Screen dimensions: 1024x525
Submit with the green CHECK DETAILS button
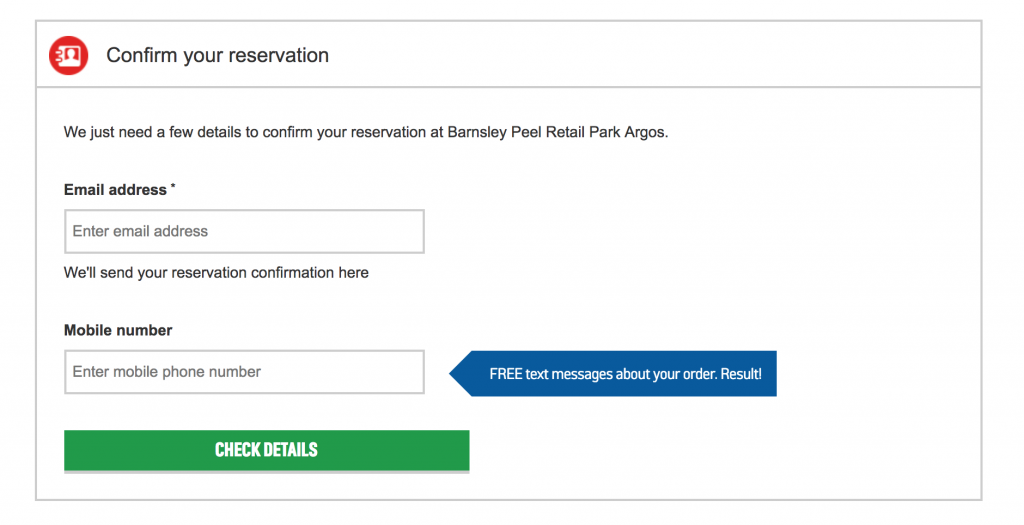tap(266, 451)
